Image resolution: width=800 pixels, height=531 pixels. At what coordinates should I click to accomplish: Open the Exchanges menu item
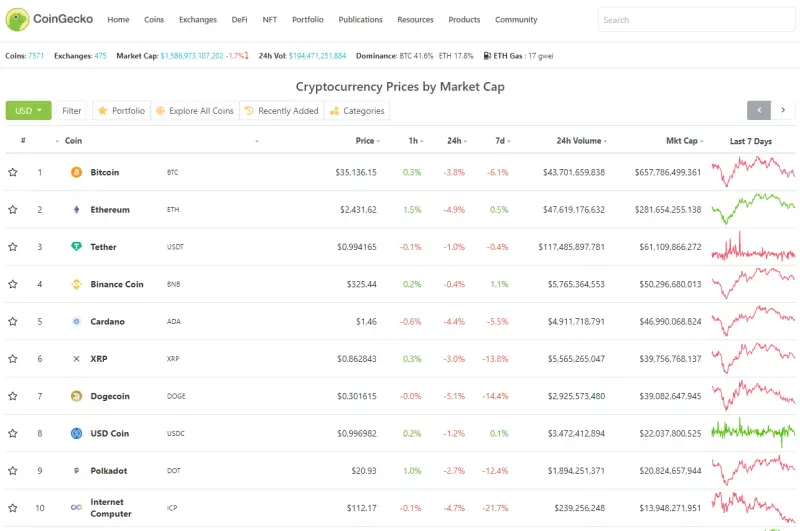(198, 19)
